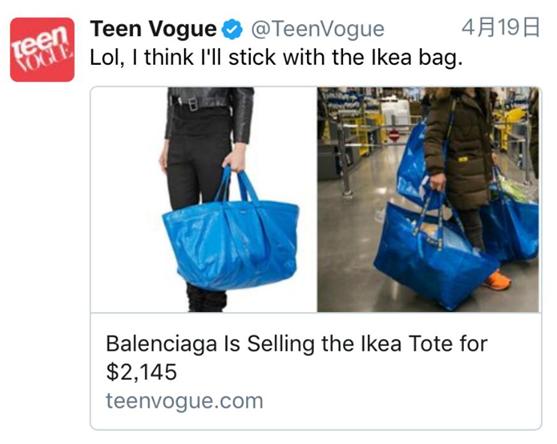
Task: Open the Teen Vogue red avatar logo
Action: pyautogui.click(x=42, y=49)
